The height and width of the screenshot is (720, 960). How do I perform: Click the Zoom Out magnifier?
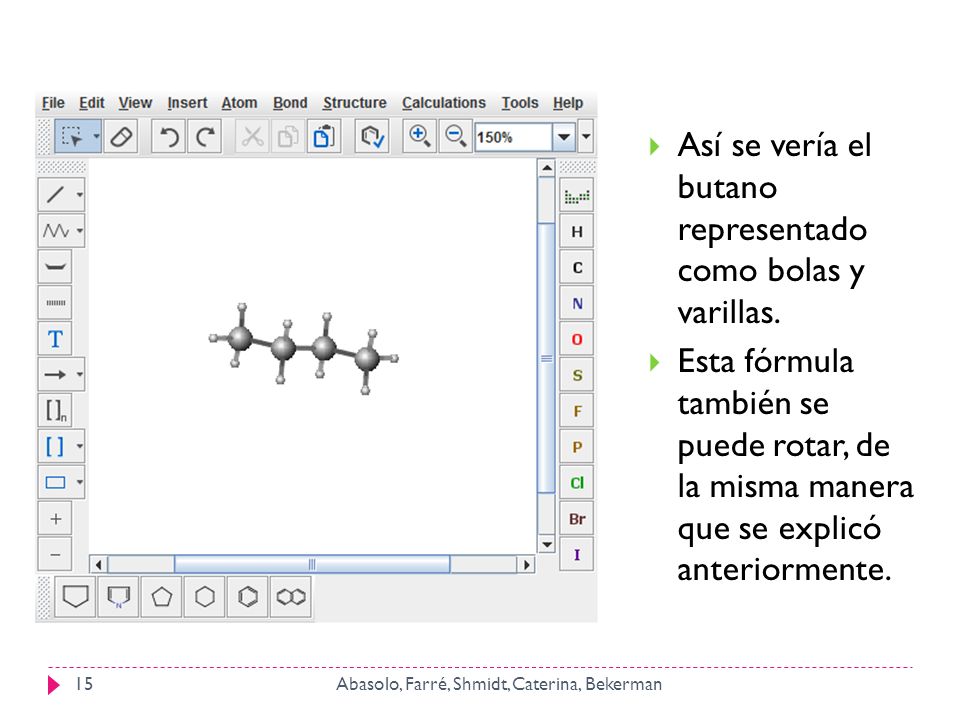pyautogui.click(x=456, y=137)
